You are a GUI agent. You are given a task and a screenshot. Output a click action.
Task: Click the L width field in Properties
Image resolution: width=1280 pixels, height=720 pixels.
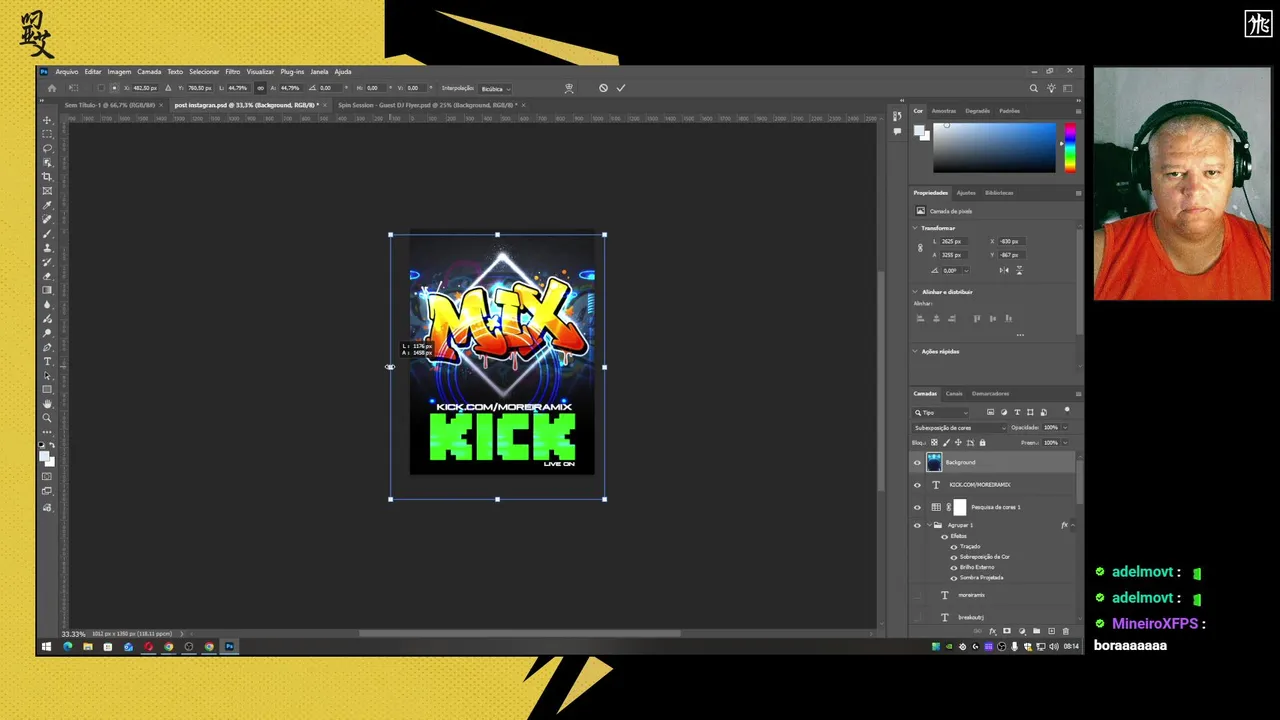953,241
